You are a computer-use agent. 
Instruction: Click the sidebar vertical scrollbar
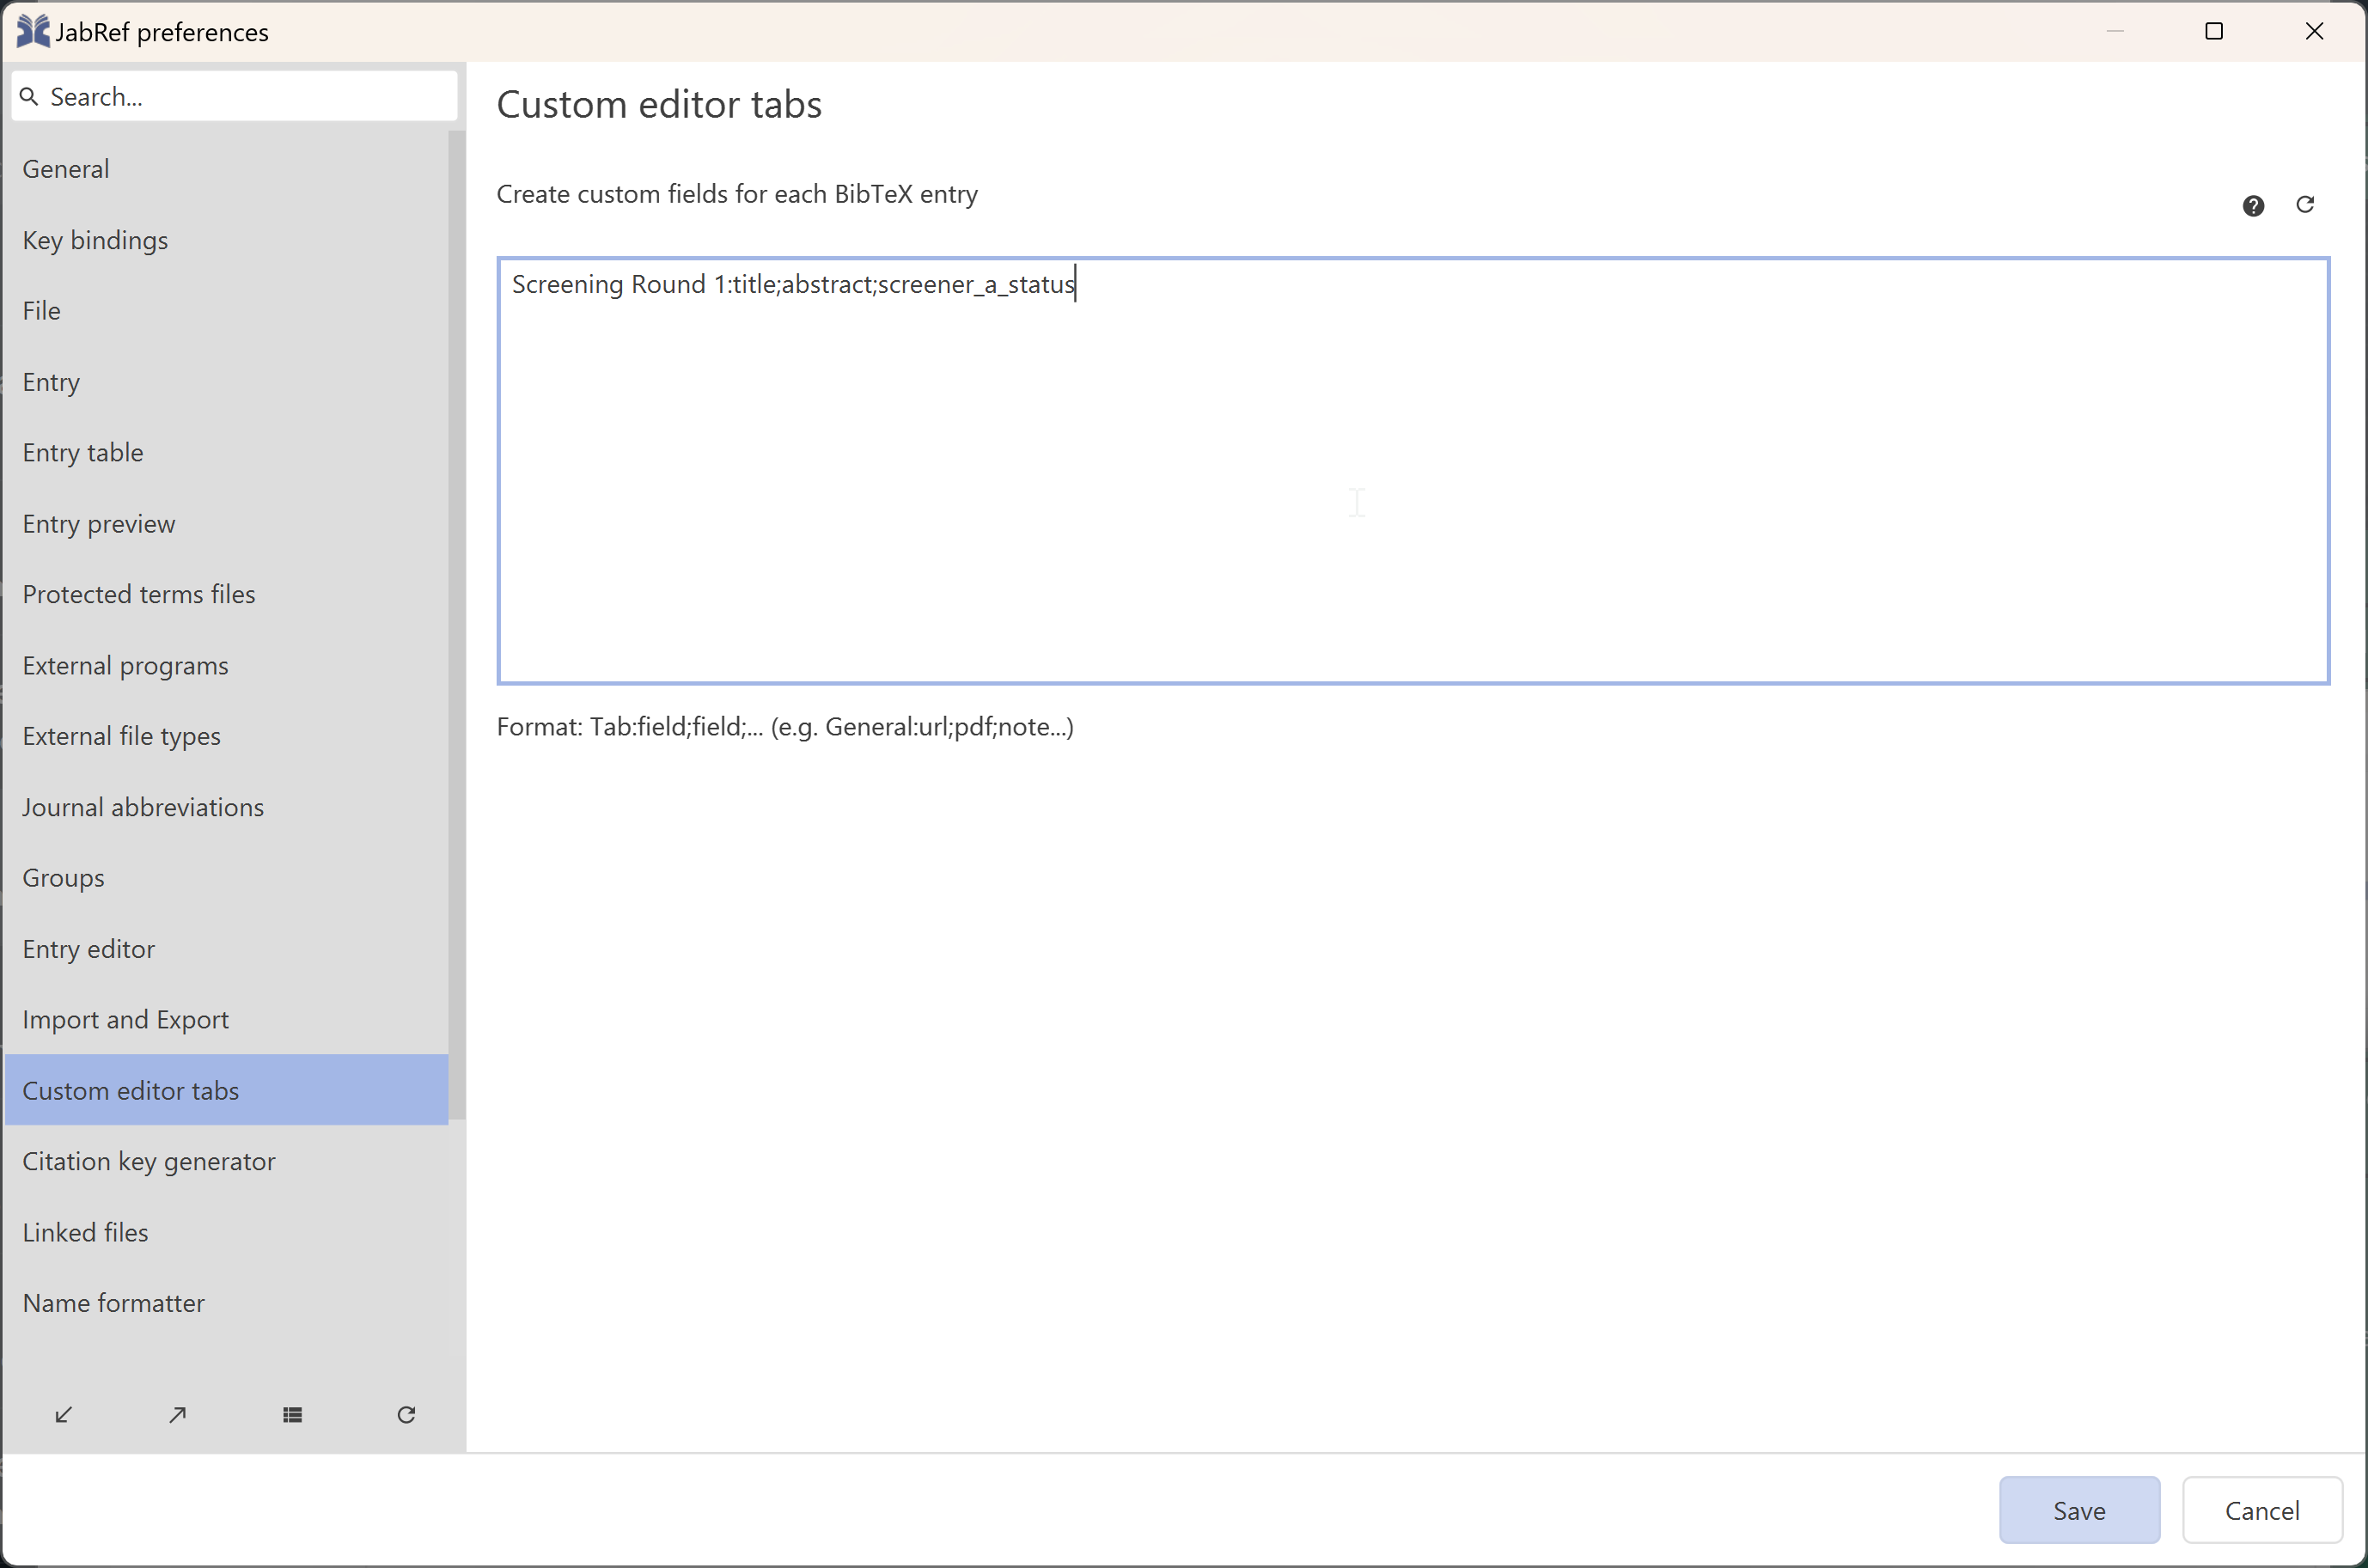coord(457,625)
